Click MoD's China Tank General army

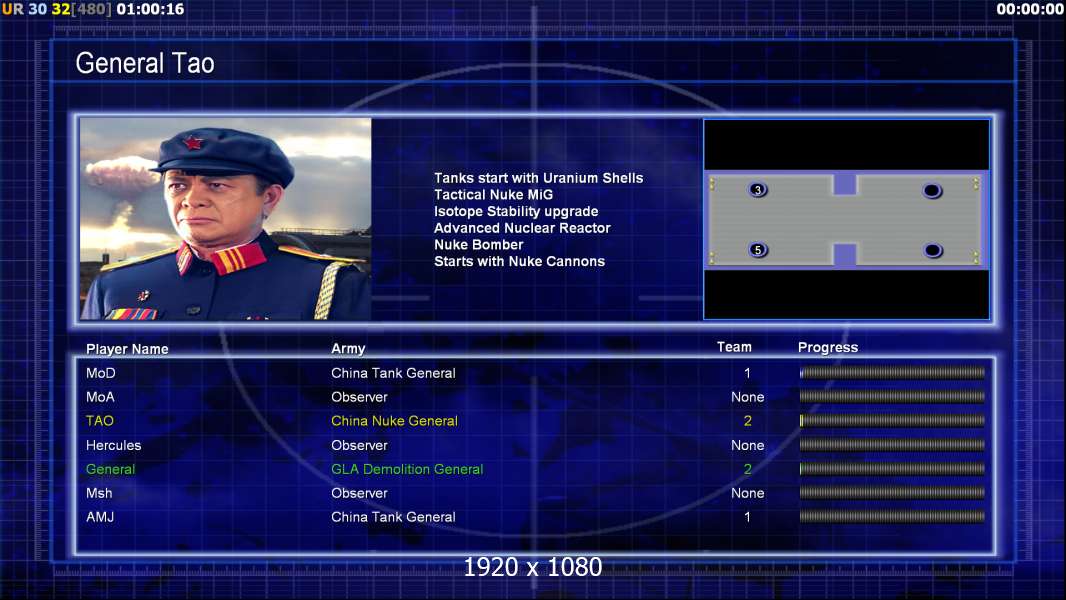point(393,373)
